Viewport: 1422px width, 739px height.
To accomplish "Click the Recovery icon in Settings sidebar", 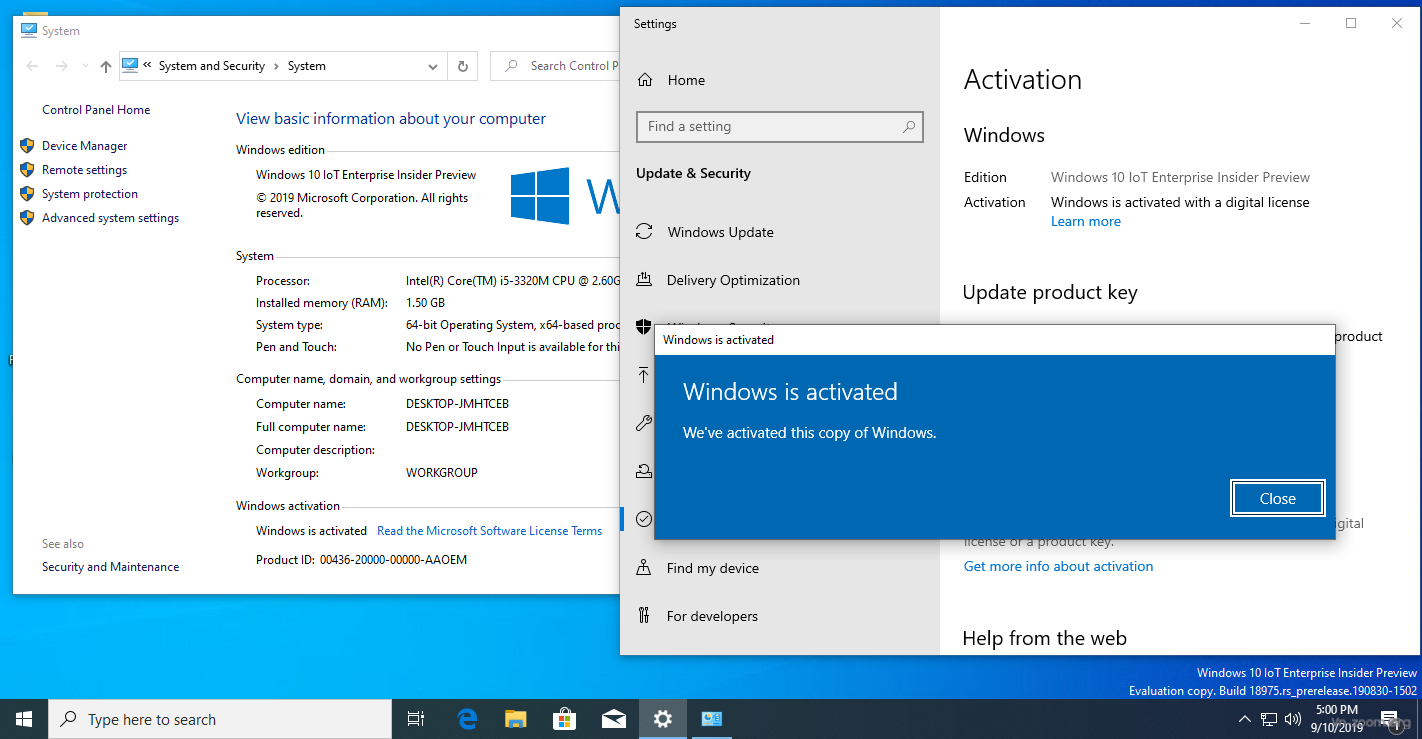I will (x=644, y=471).
